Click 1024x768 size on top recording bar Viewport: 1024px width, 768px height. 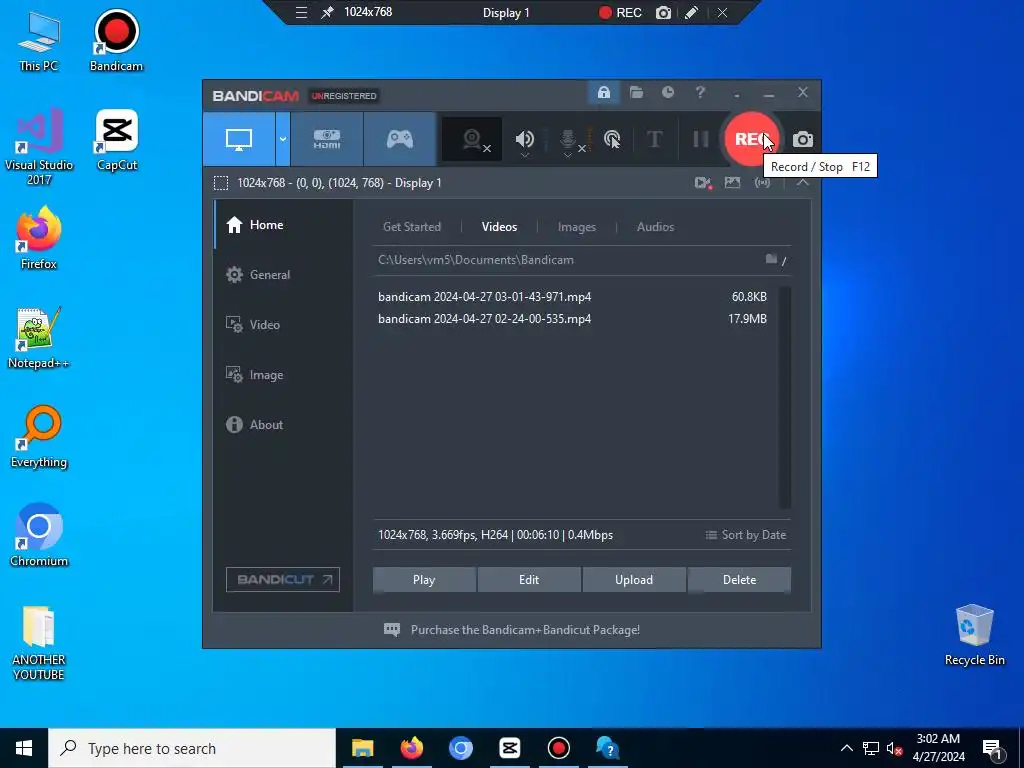(x=368, y=12)
